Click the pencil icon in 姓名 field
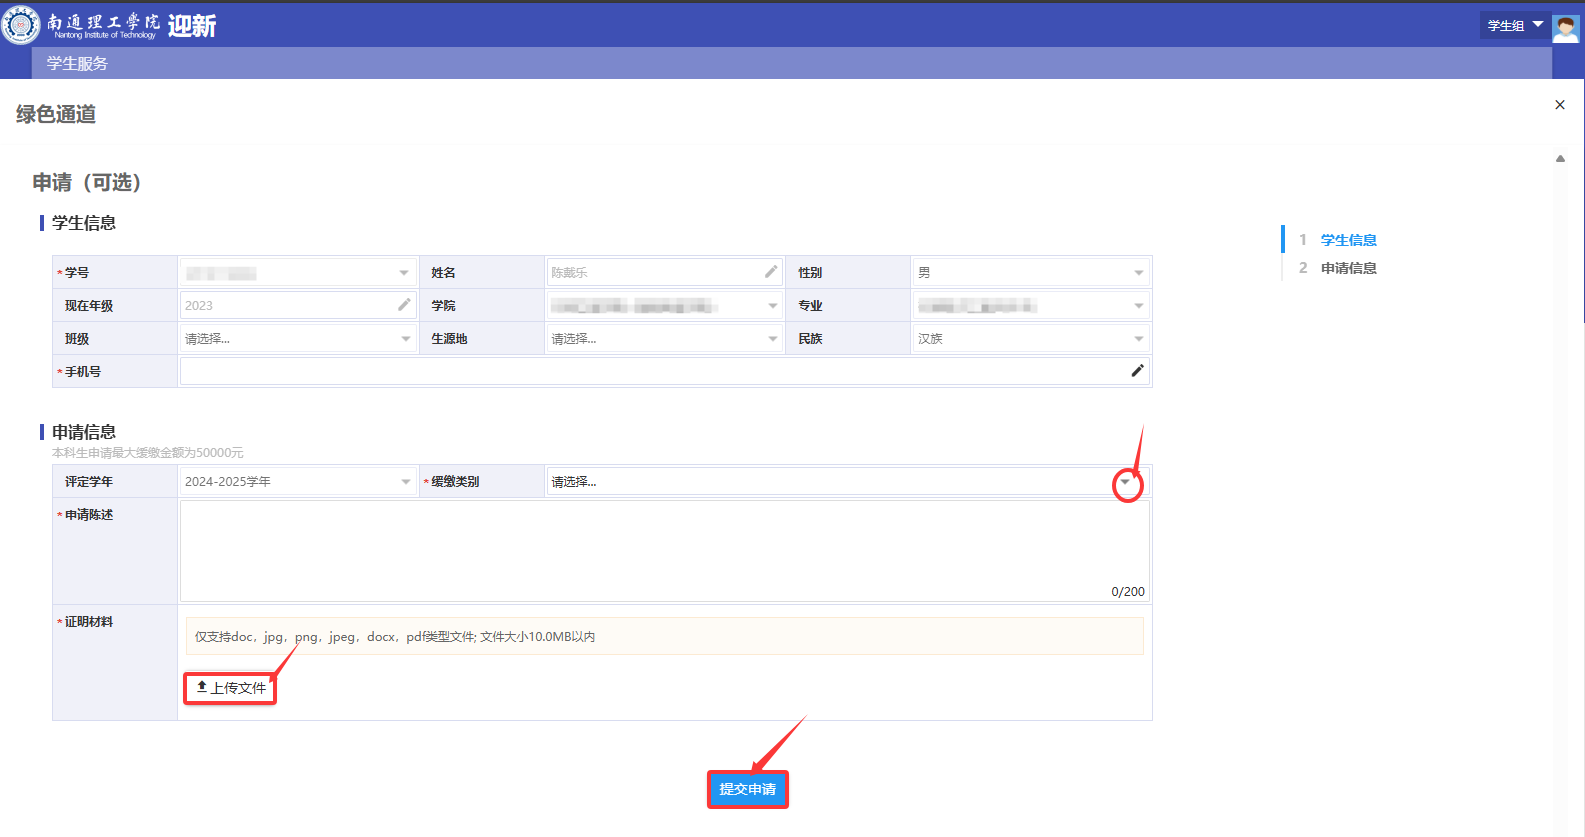Image resolution: width=1585 pixels, height=837 pixels. [x=771, y=272]
